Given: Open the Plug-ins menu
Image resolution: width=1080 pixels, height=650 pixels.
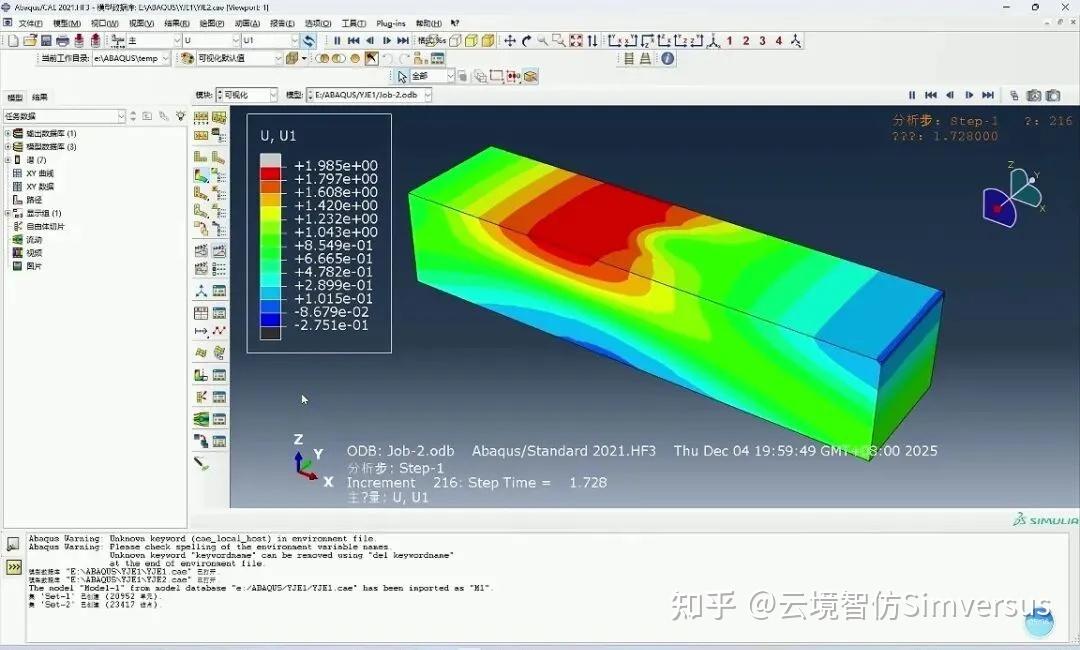Looking at the screenshot, I should [391, 23].
